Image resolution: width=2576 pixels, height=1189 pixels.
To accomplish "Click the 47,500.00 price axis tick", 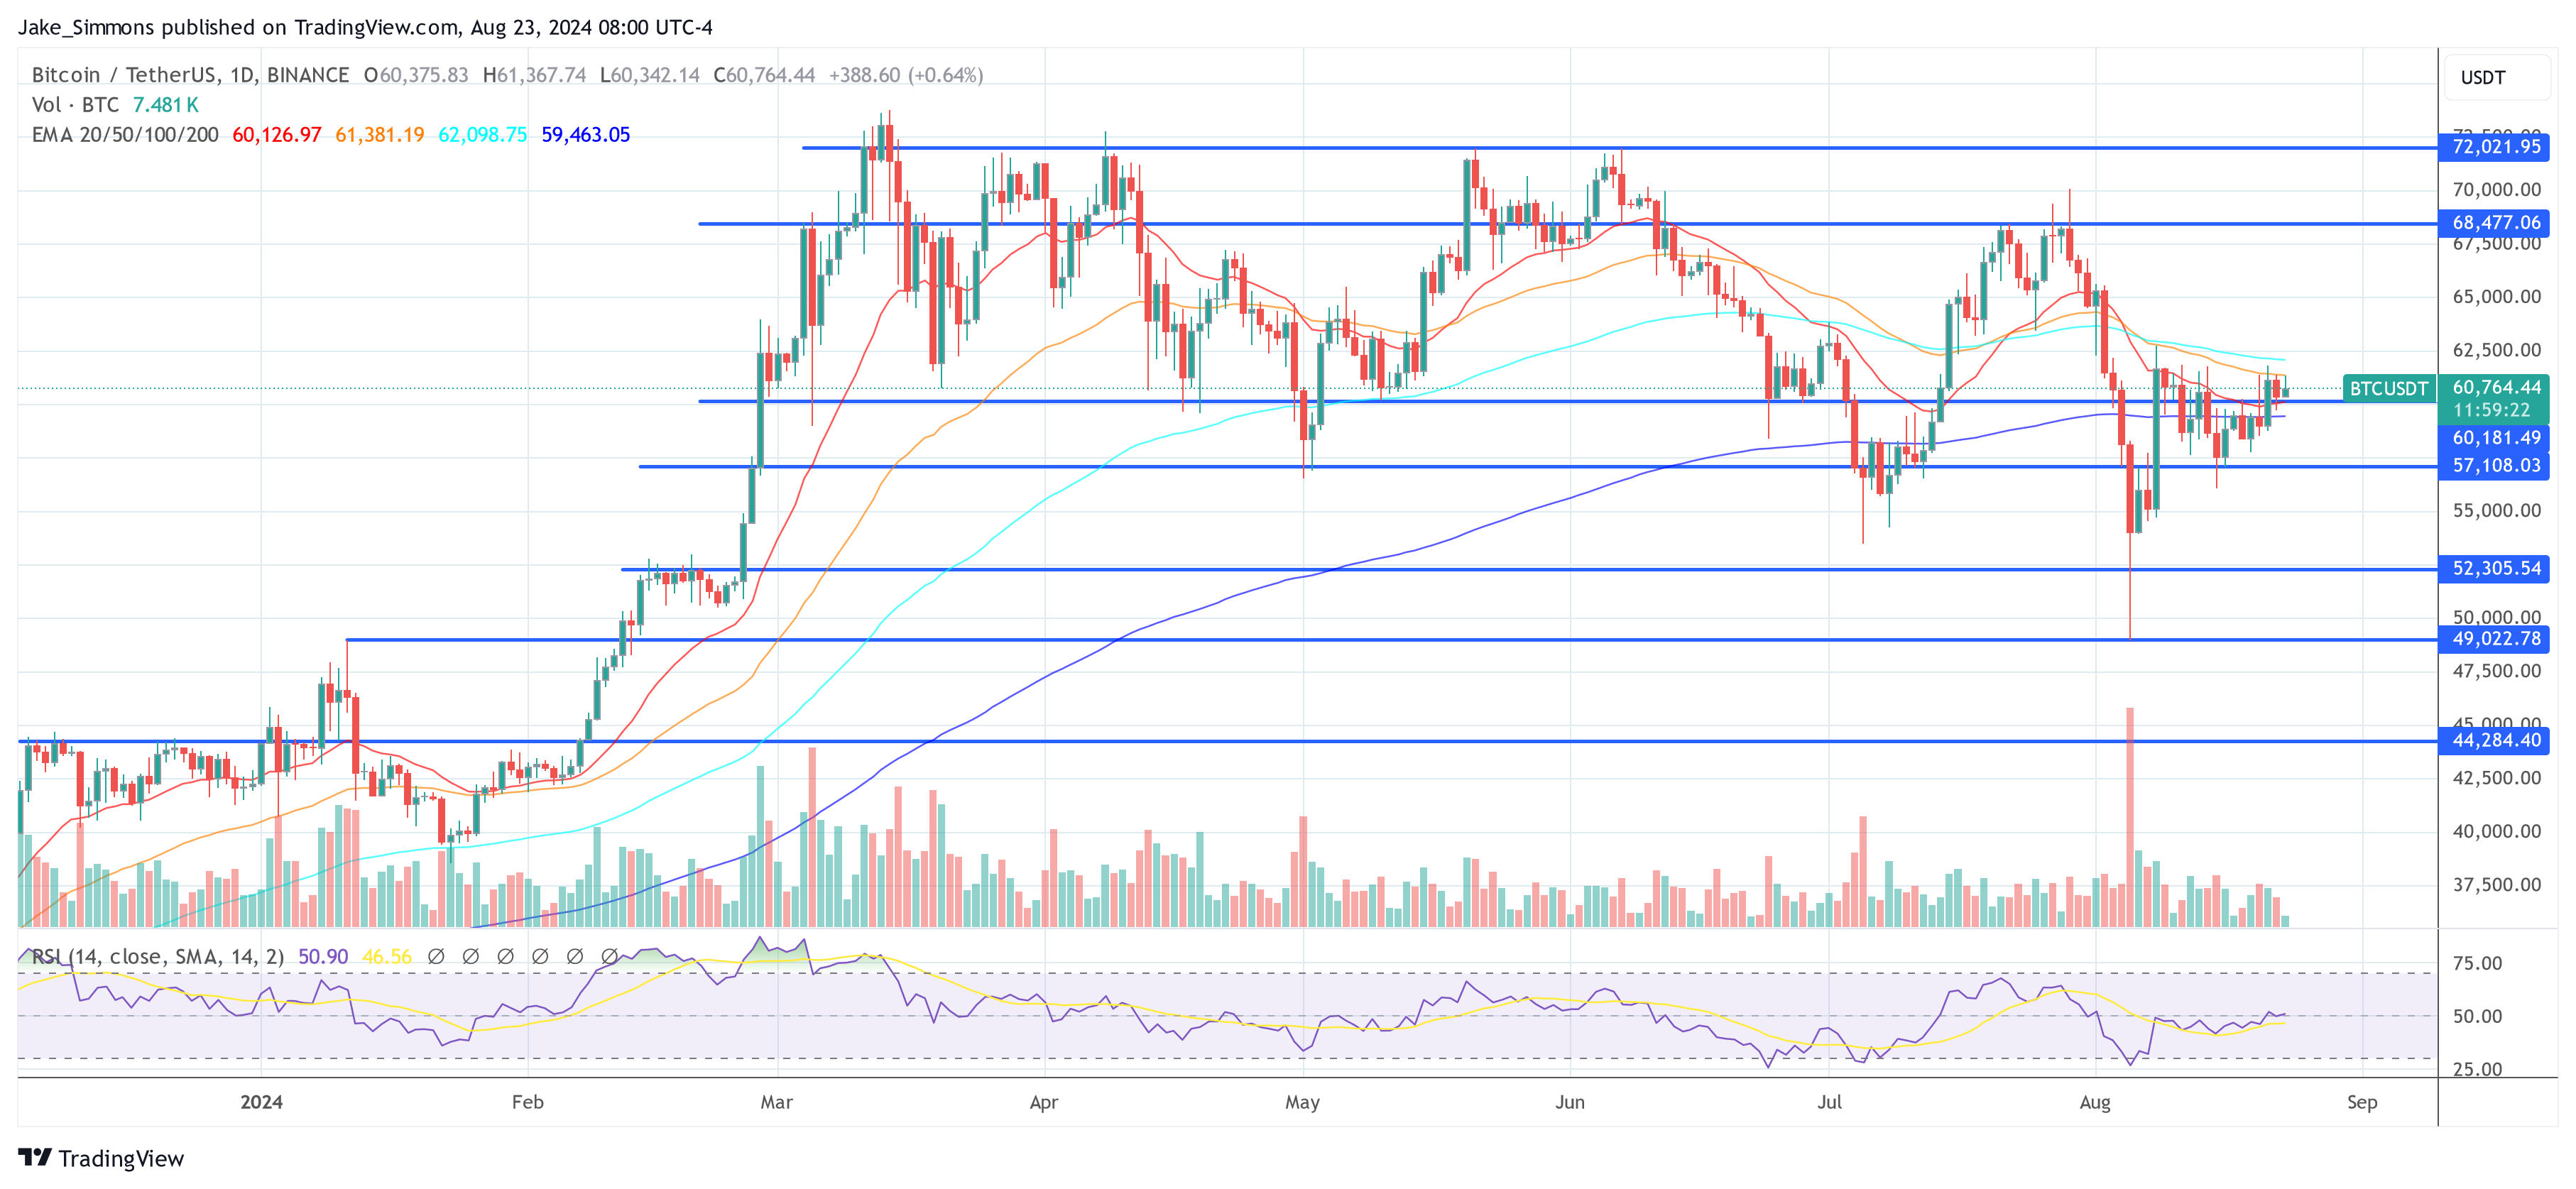I will coord(2496,671).
